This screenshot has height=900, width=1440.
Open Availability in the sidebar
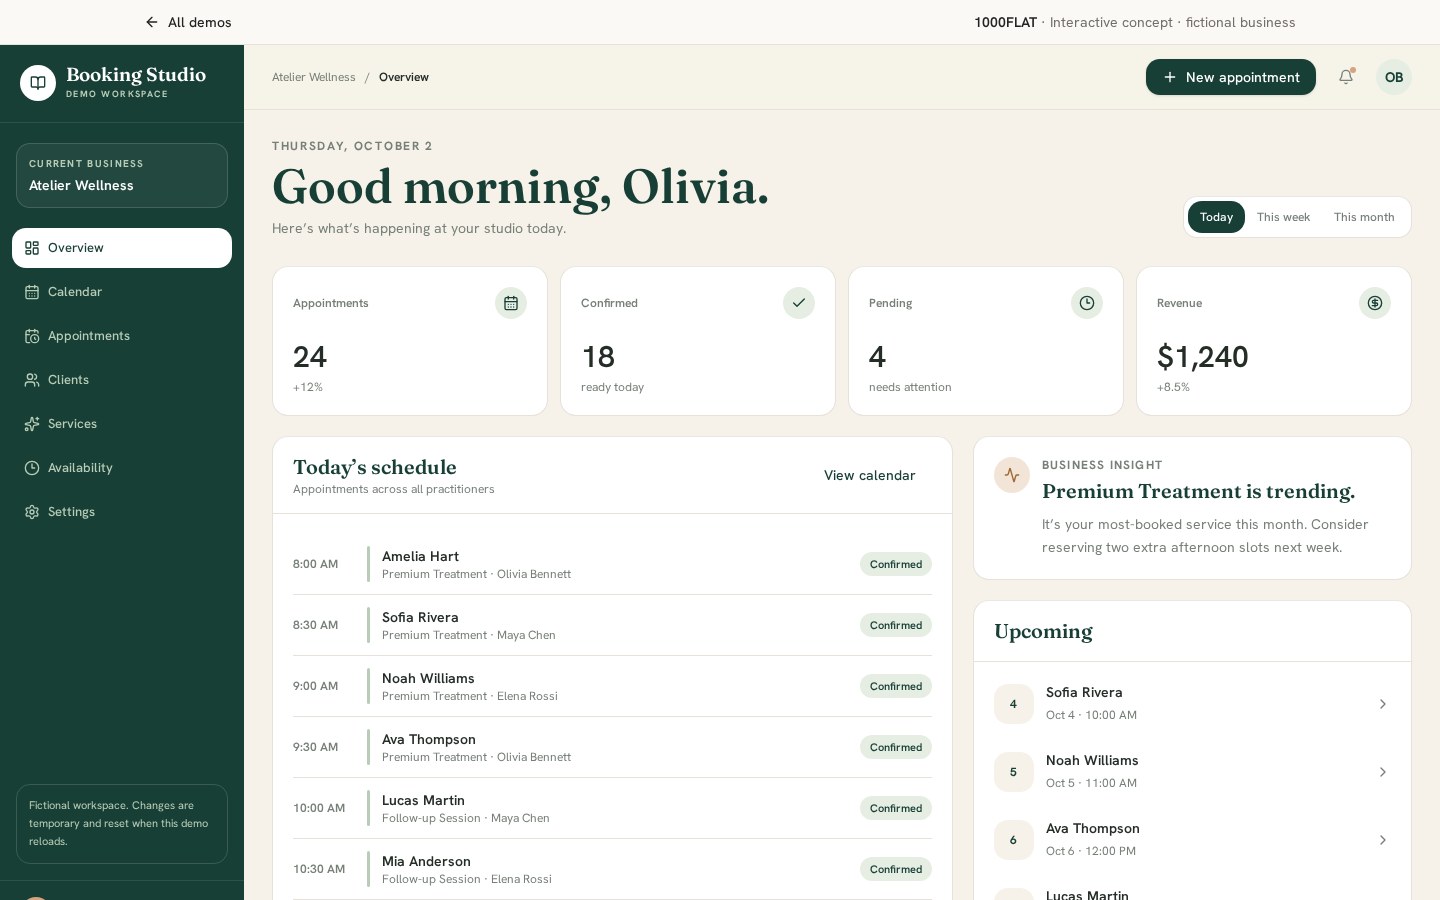(x=122, y=468)
